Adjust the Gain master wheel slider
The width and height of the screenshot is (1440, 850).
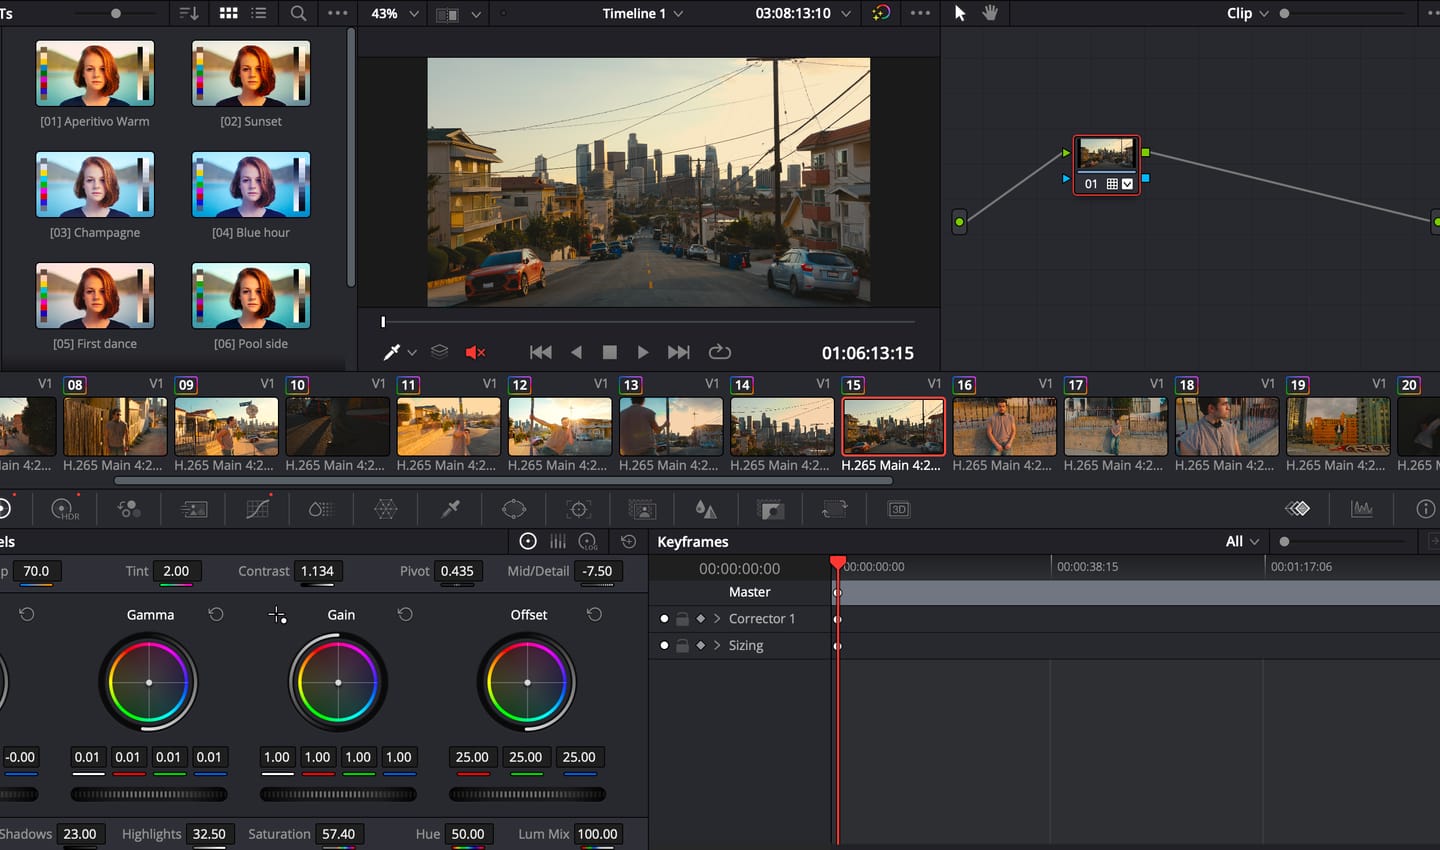click(338, 794)
